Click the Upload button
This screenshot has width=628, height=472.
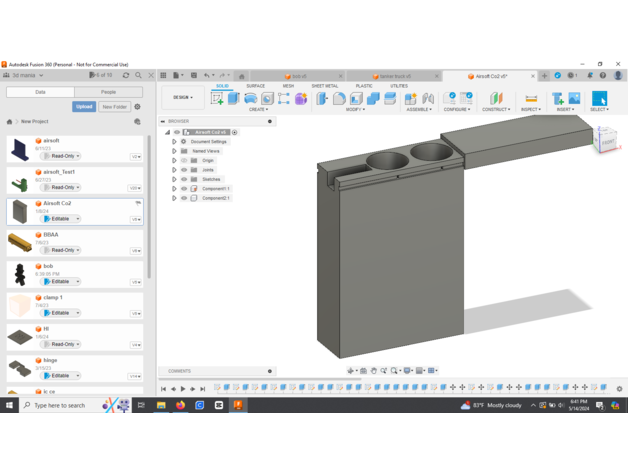(84, 106)
